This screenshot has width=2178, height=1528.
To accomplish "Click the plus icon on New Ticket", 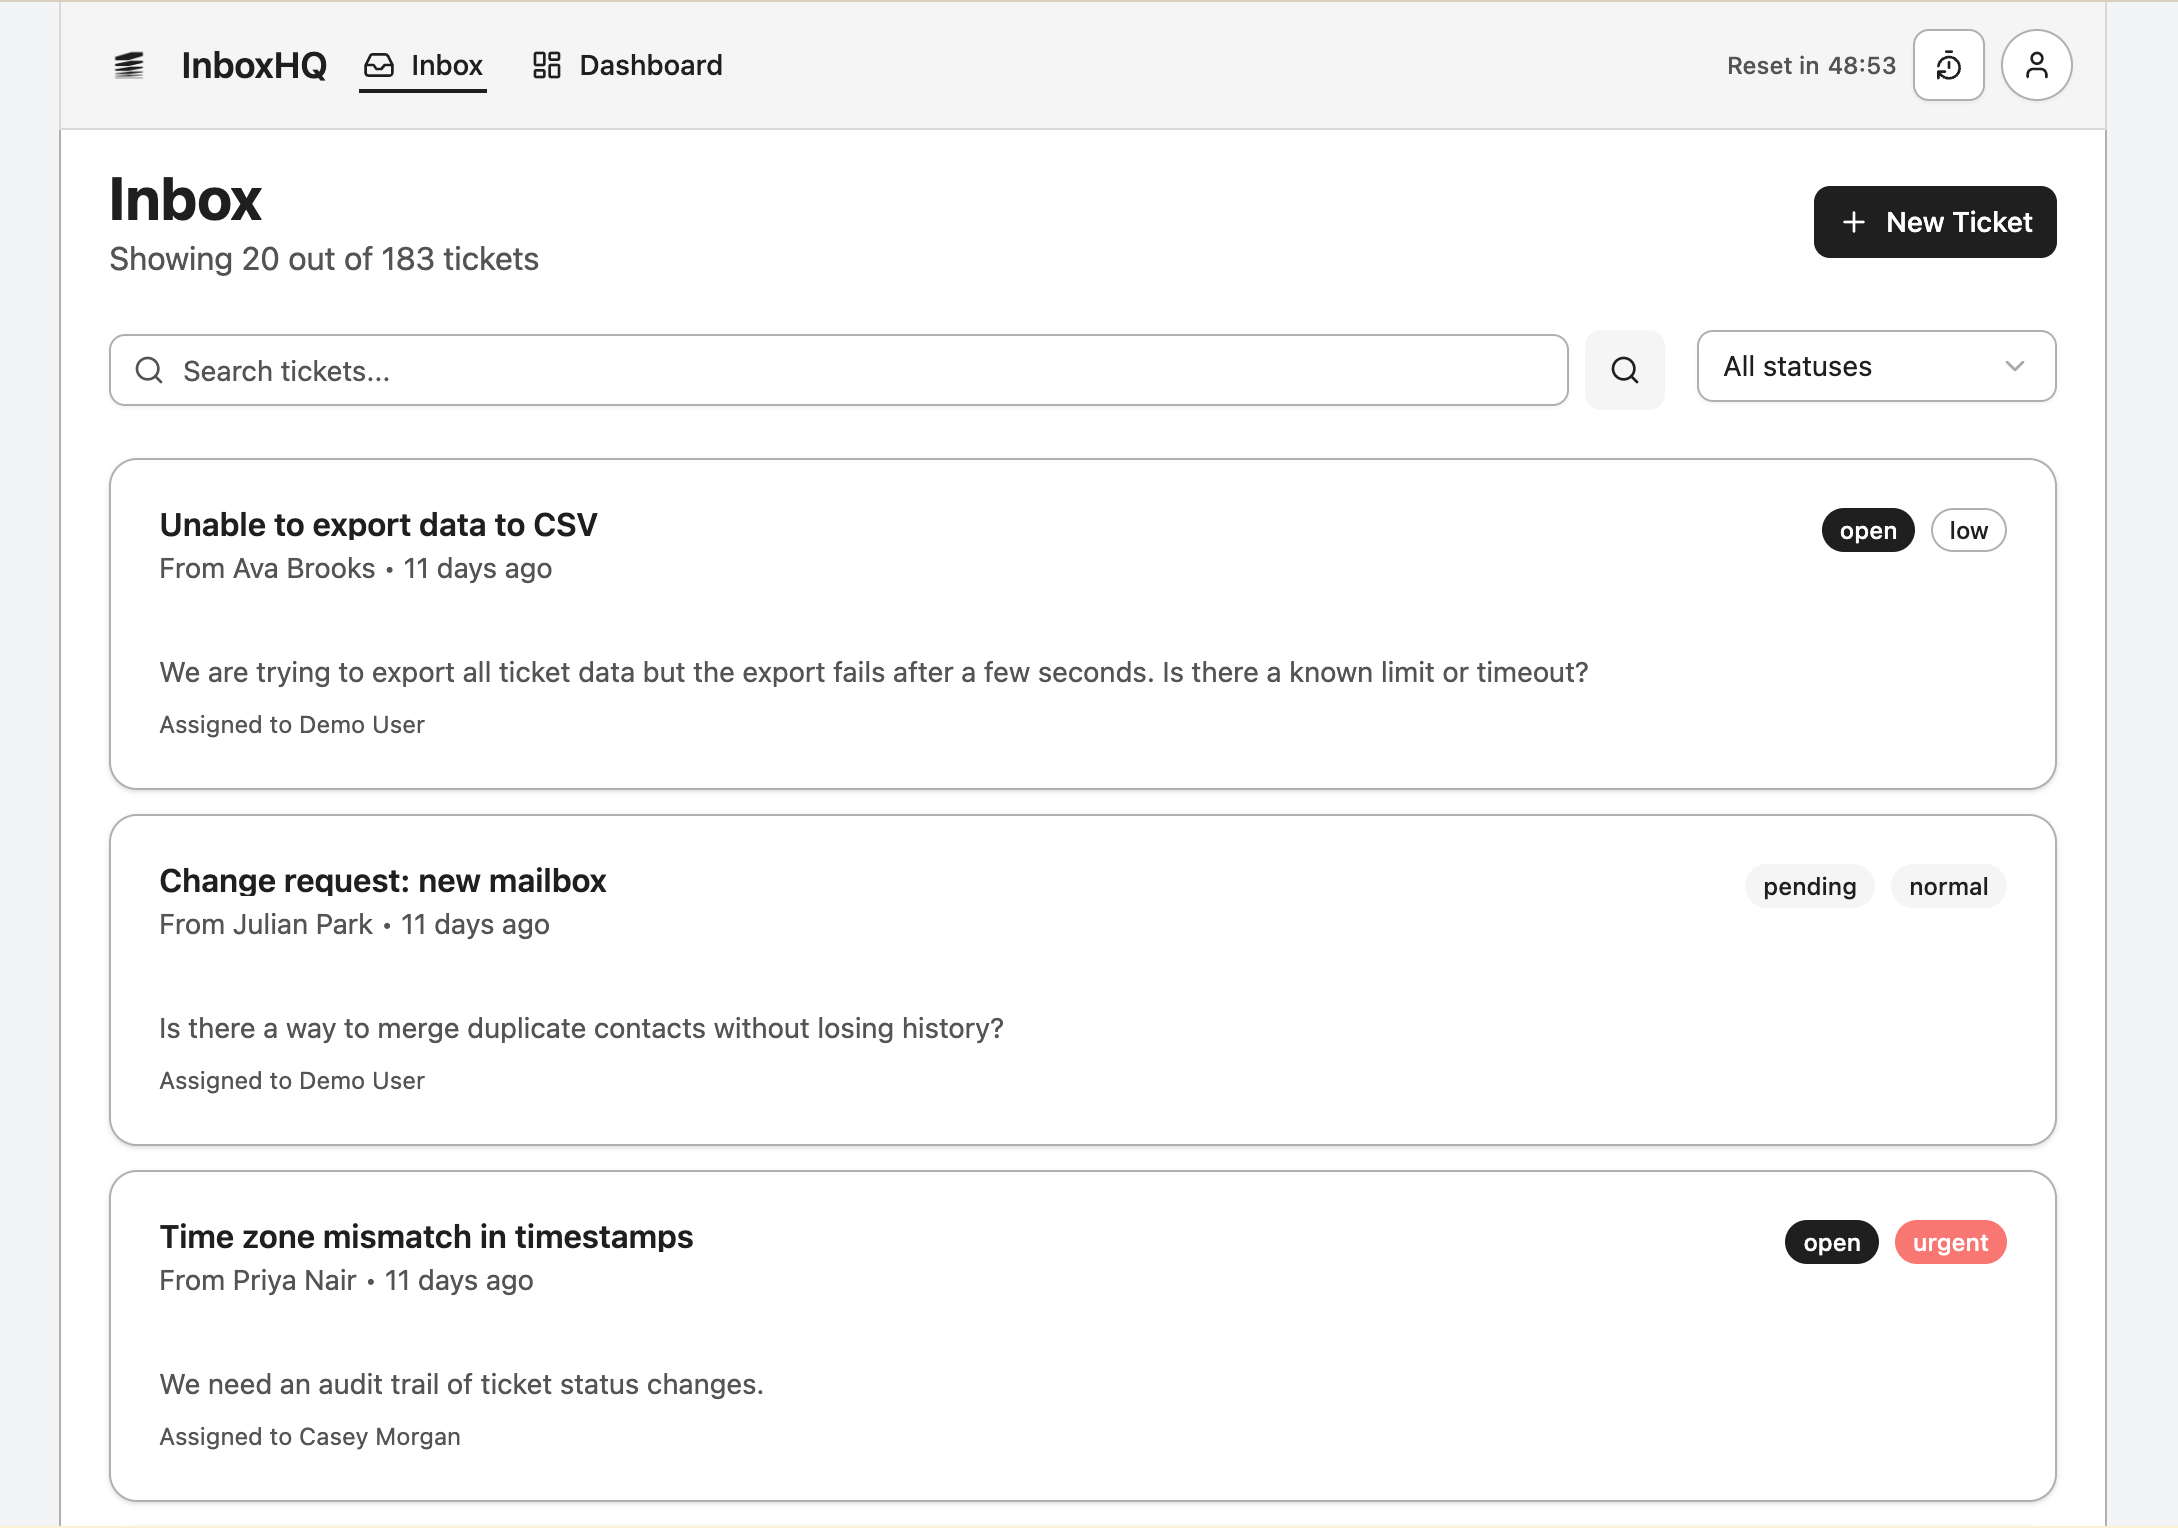I will [1853, 222].
